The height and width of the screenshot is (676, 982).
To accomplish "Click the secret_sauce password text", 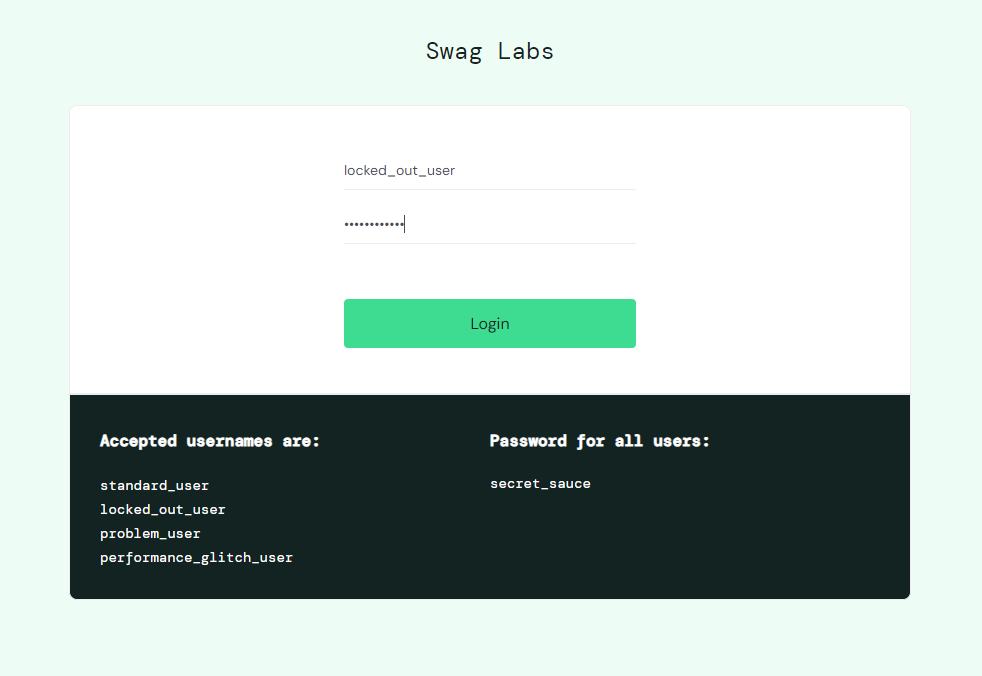I will [x=540, y=483].
